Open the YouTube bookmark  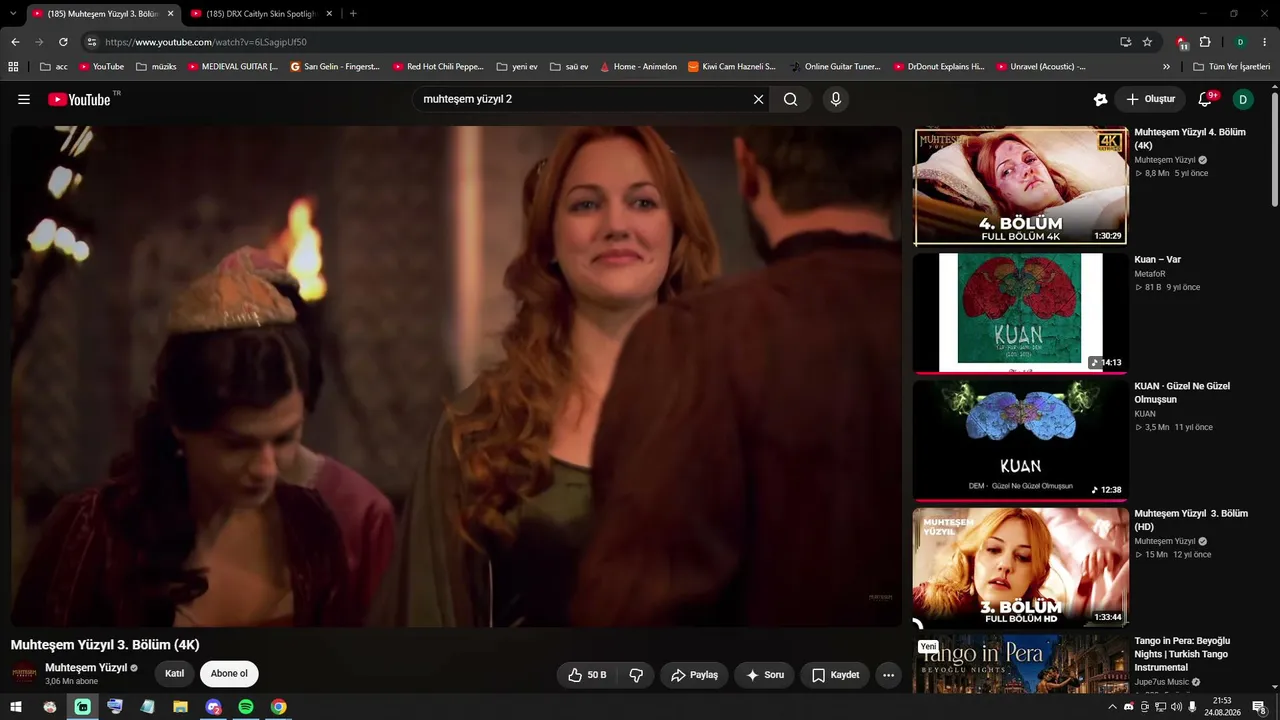click(x=102, y=67)
